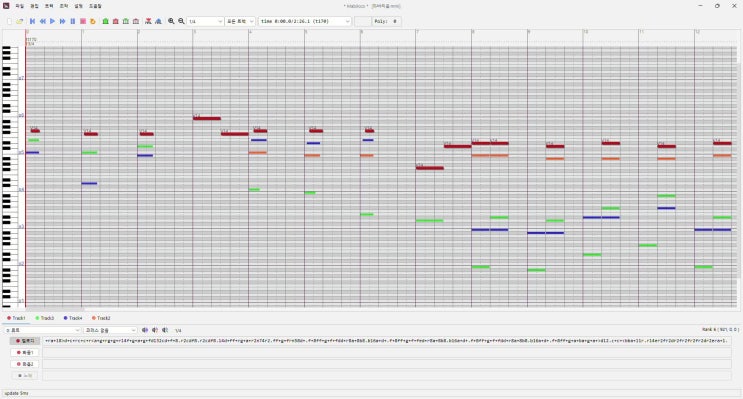
Task: Click the measure 8 marker in the ruler
Action: pyautogui.click(x=473, y=32)
